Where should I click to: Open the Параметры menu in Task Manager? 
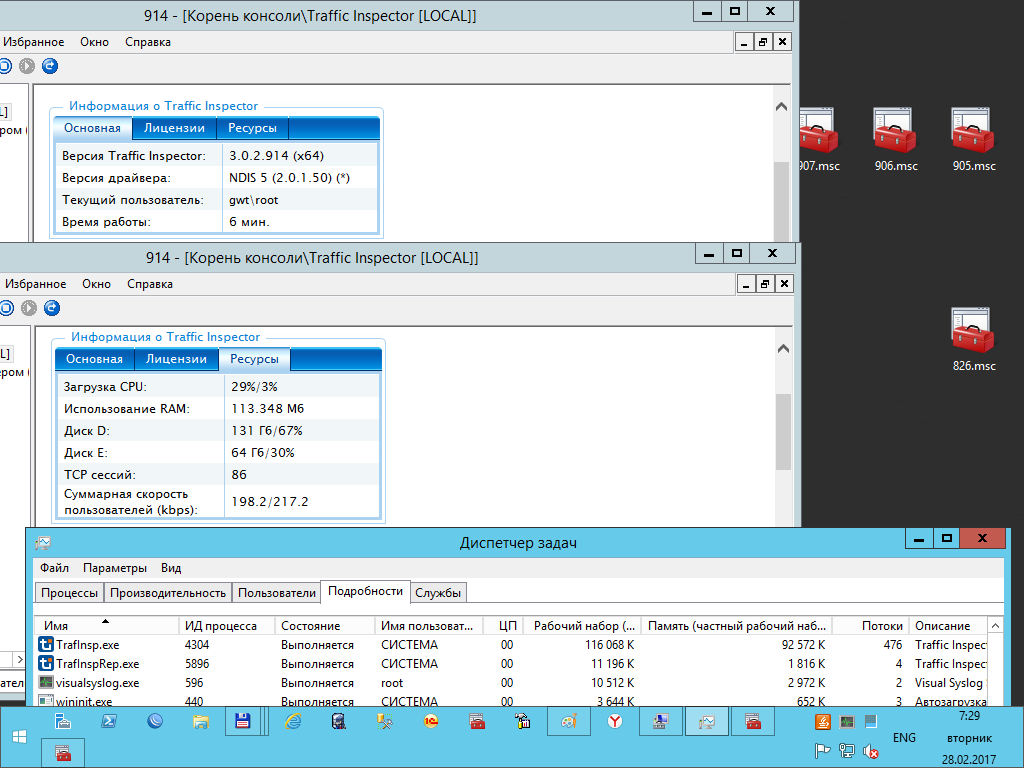click(x=115, y=568)
